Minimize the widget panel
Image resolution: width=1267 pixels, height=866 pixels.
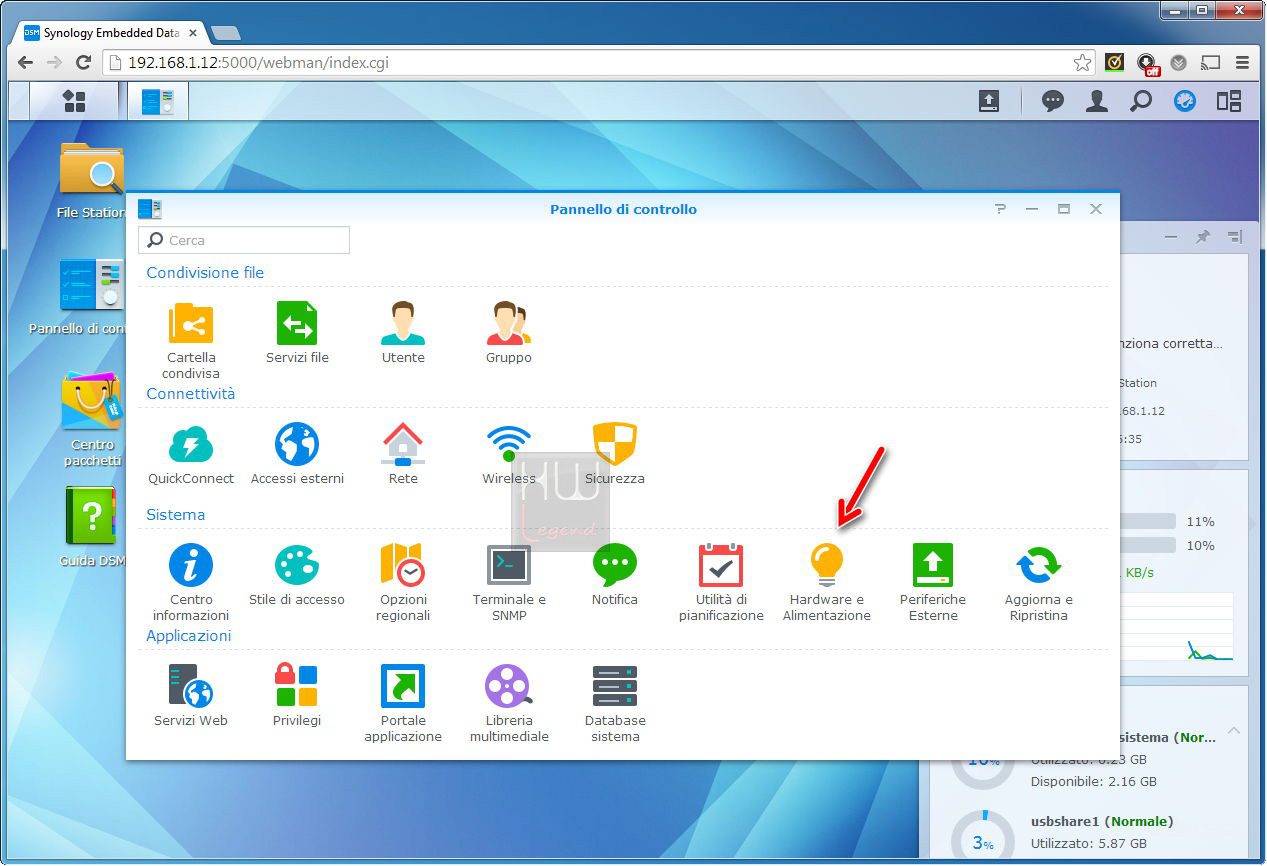pos(1171,237)
